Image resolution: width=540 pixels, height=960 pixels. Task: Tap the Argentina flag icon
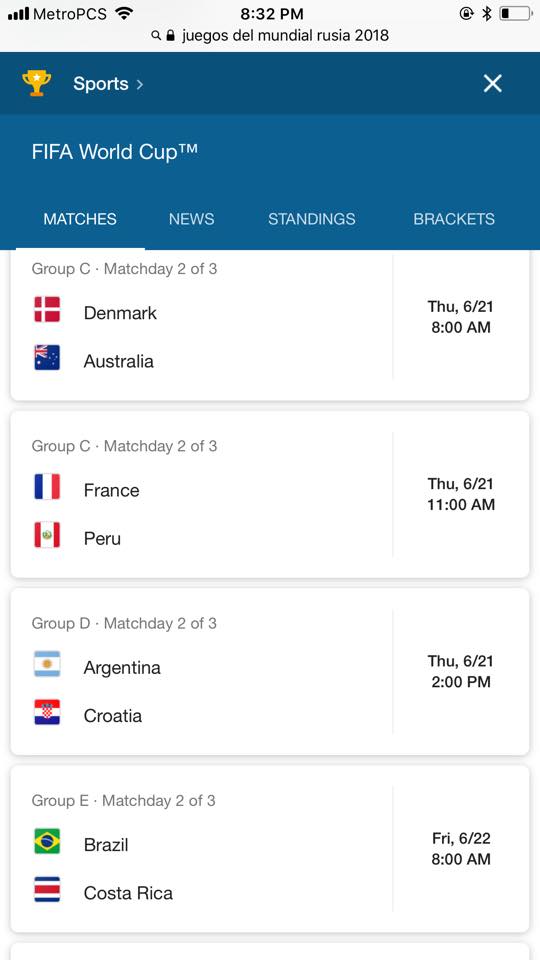point(47,664)
